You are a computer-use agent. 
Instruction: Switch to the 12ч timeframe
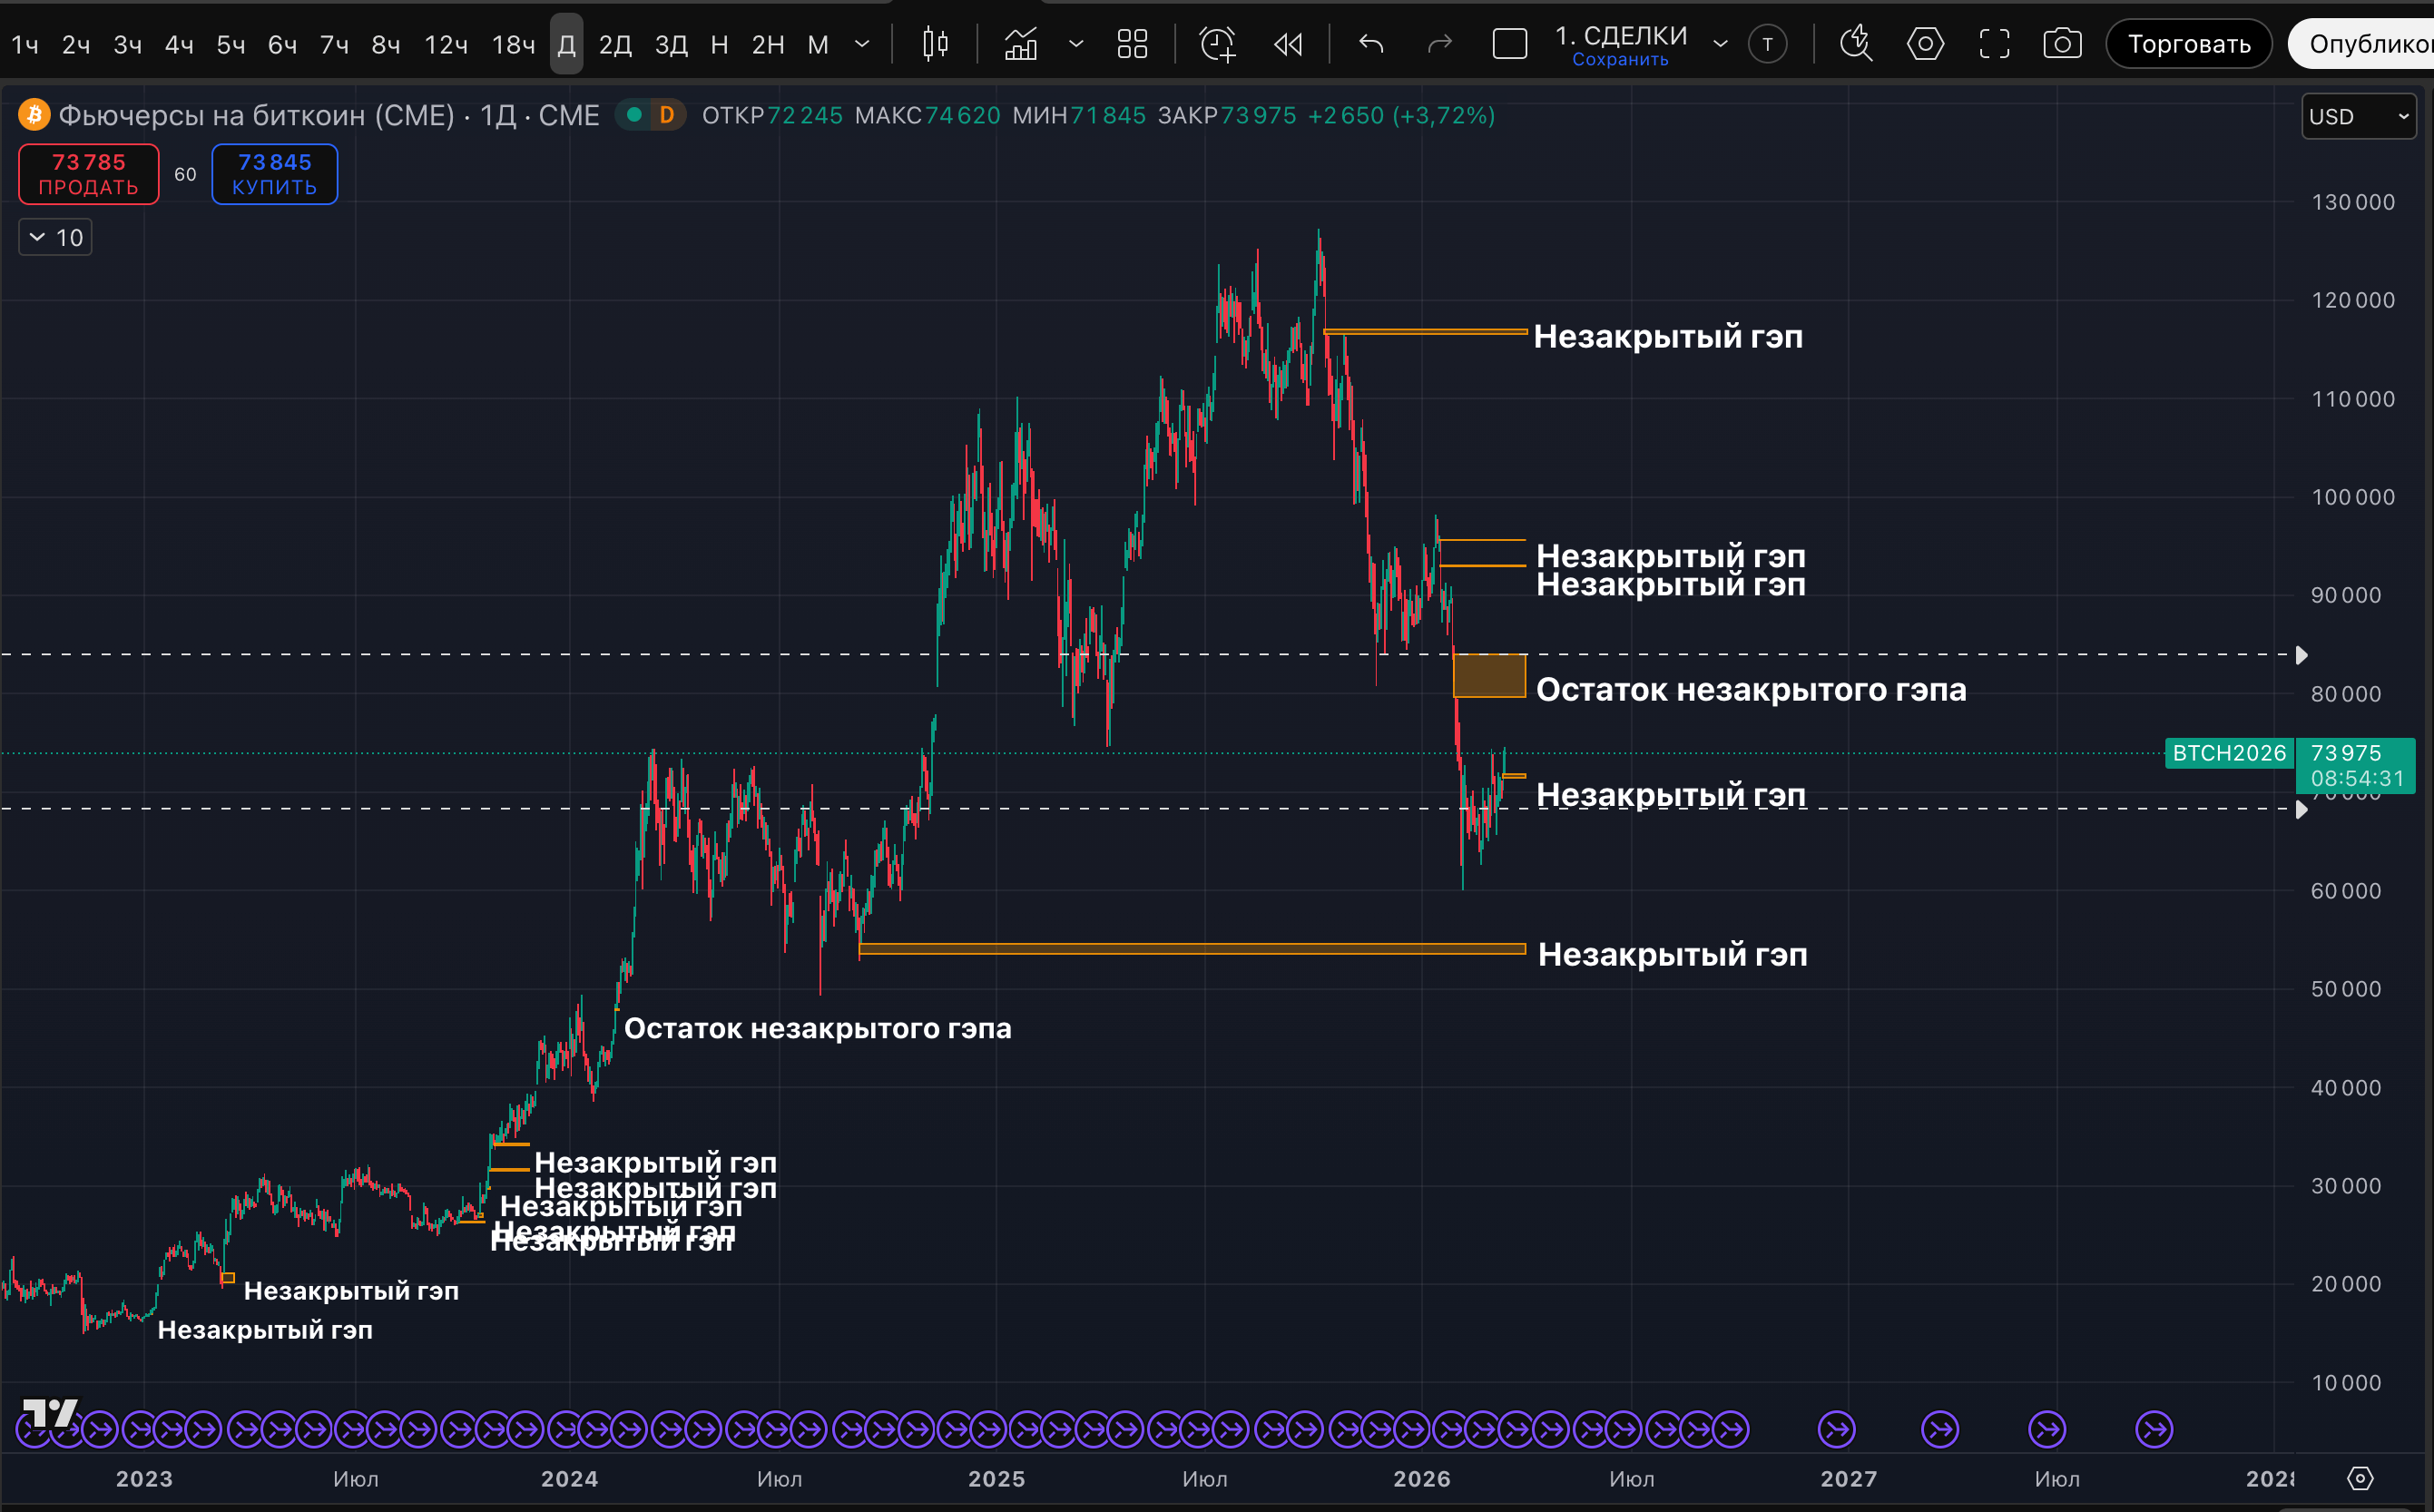[x=446, y=45]
